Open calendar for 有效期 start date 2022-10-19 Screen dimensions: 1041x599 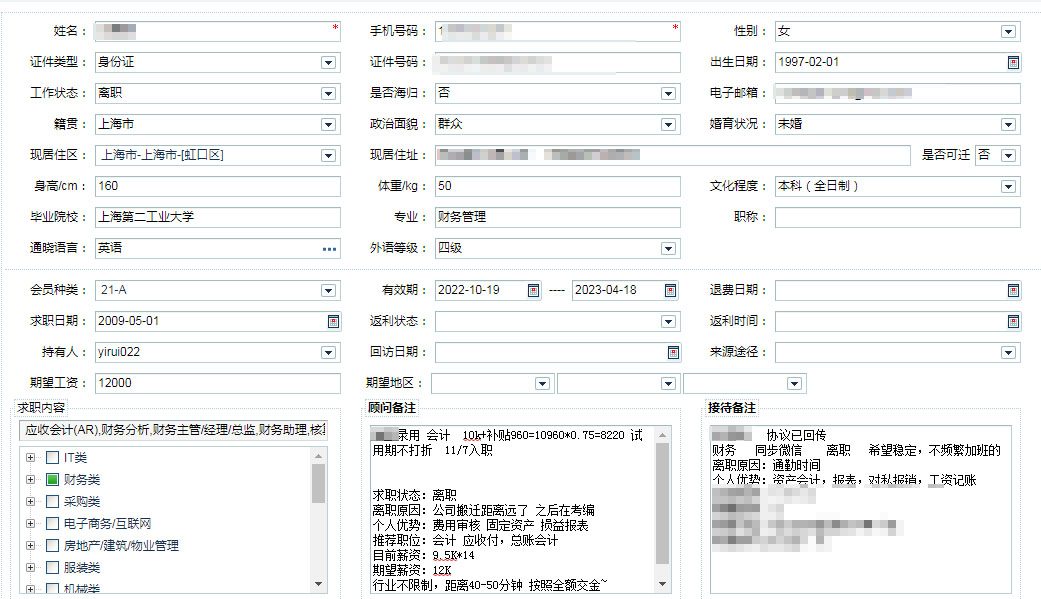pos(533,290)
